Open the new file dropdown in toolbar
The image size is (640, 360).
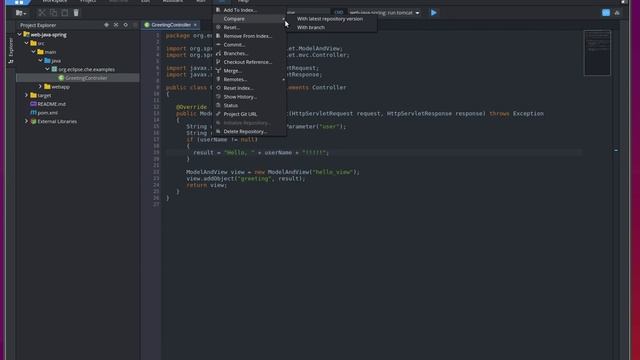click(20, 13)
